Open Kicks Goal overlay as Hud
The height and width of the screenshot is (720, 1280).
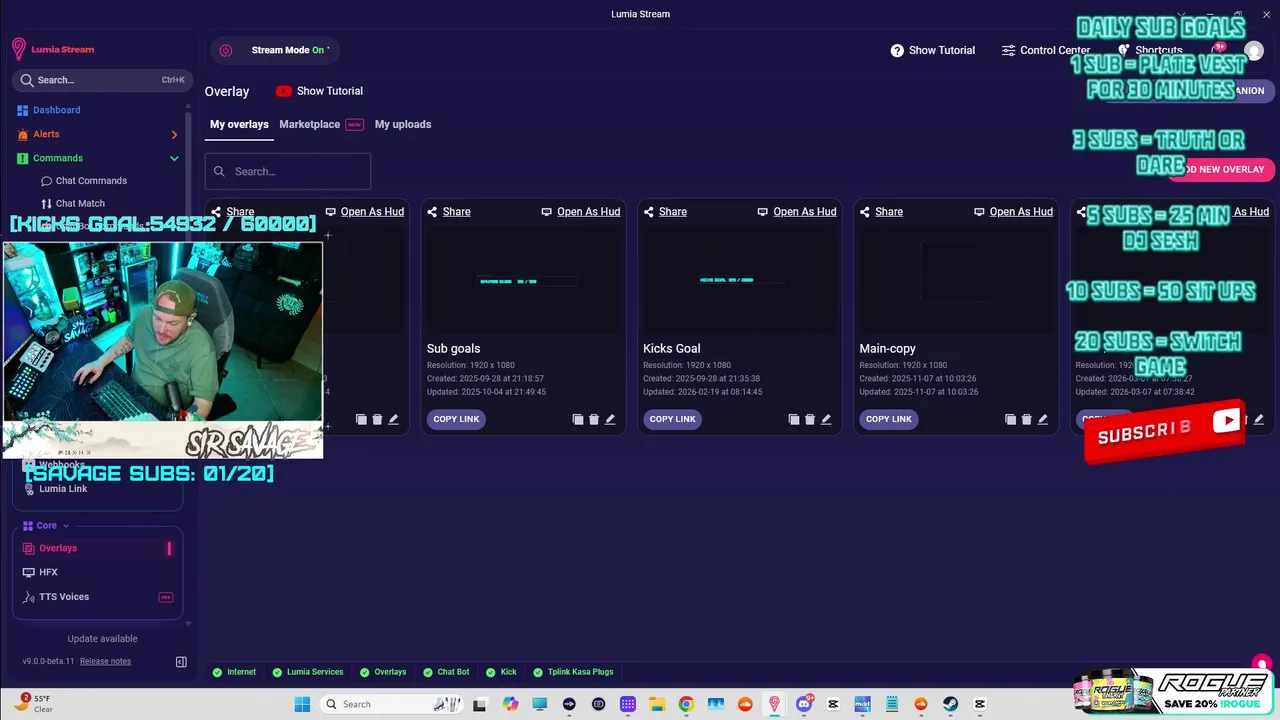[x=796, y=211]
